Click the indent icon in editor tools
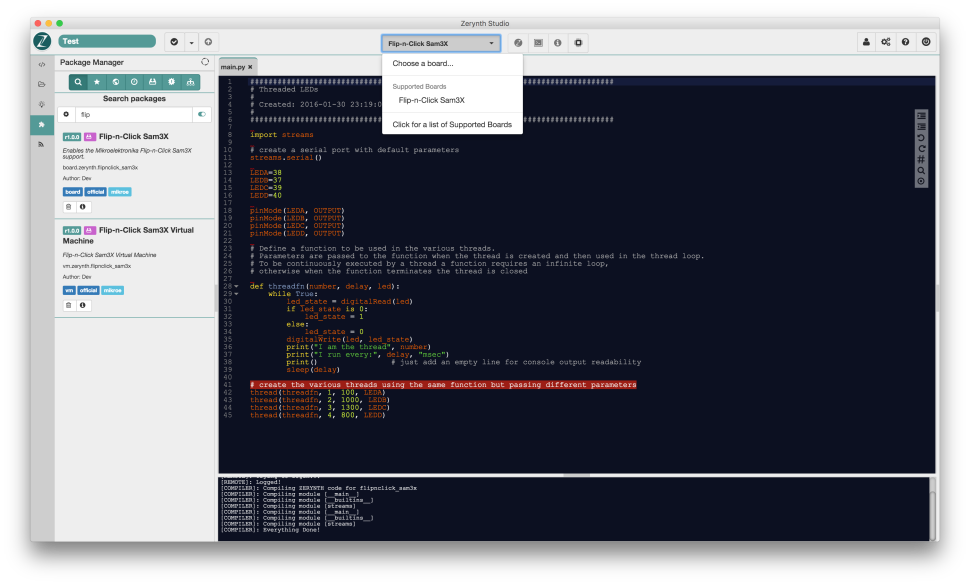The height and width of the screenshot is (585, 970). 921,116
